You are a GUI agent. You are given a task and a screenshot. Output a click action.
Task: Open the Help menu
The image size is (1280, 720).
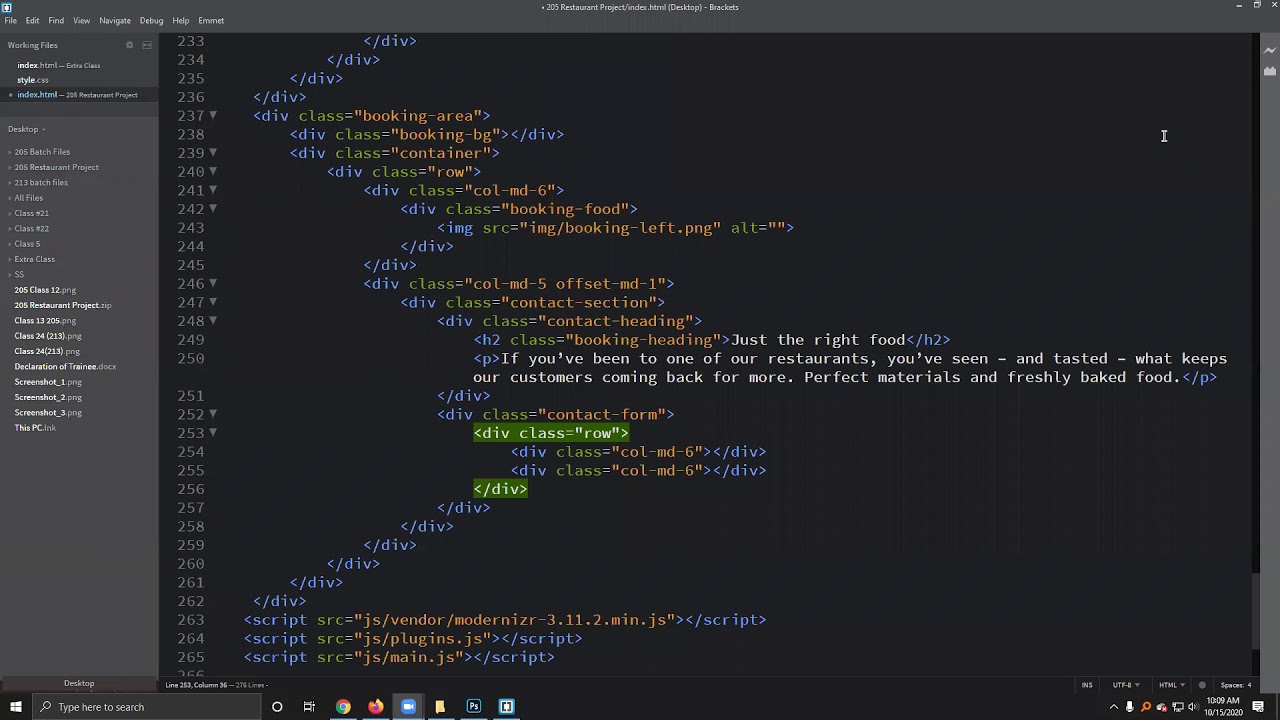point(181,20)
